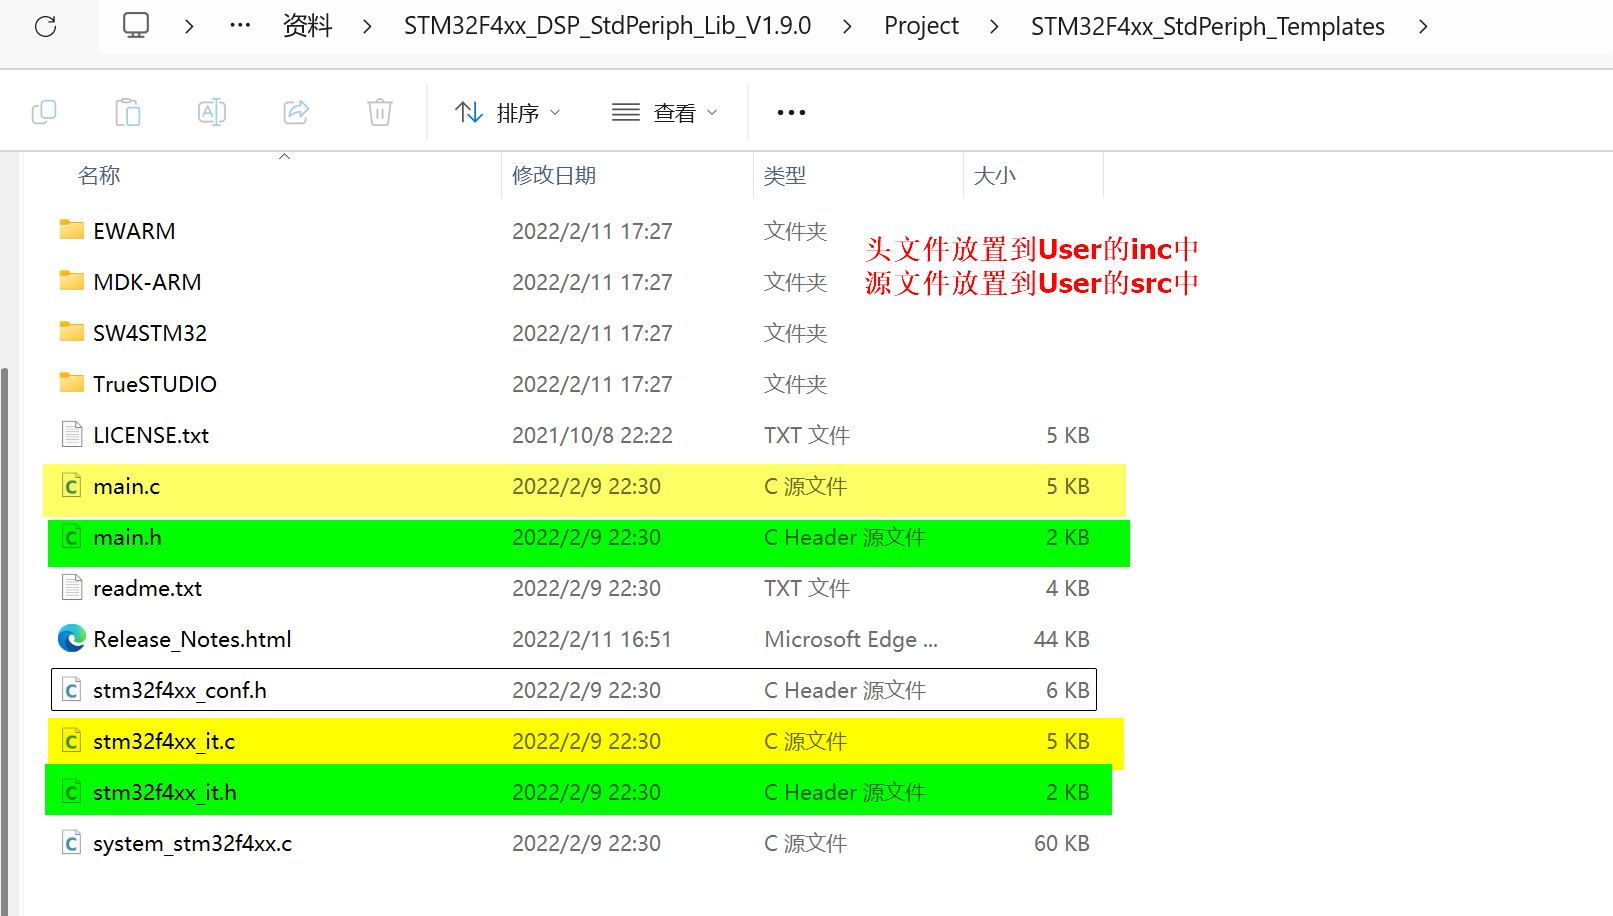Click the LICENSE.txt file icon

click(x=72, y=434)
